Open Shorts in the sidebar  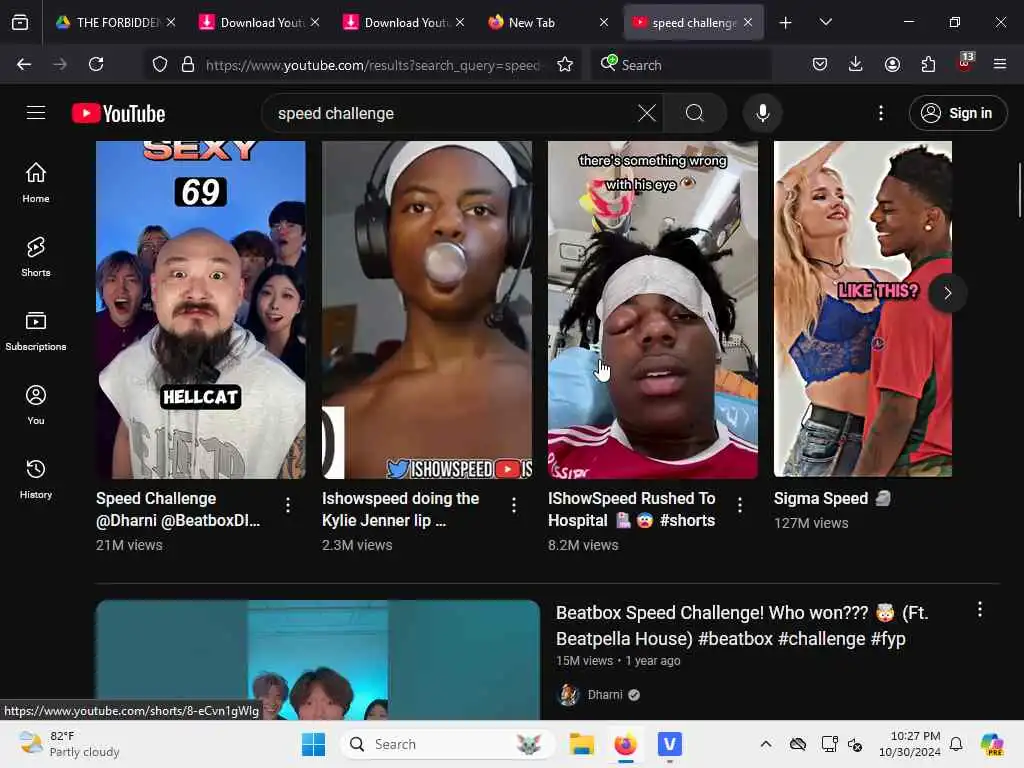[x=36, y=257]
